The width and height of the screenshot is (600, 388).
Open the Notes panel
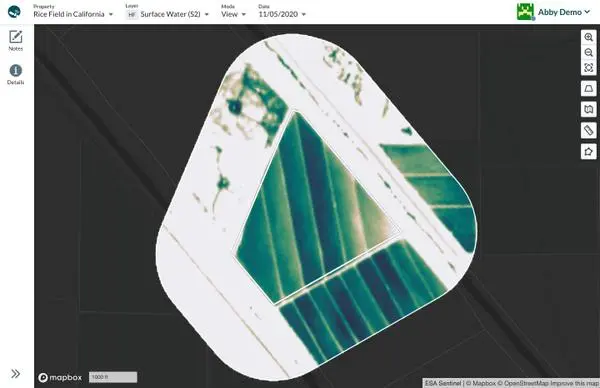16,41
